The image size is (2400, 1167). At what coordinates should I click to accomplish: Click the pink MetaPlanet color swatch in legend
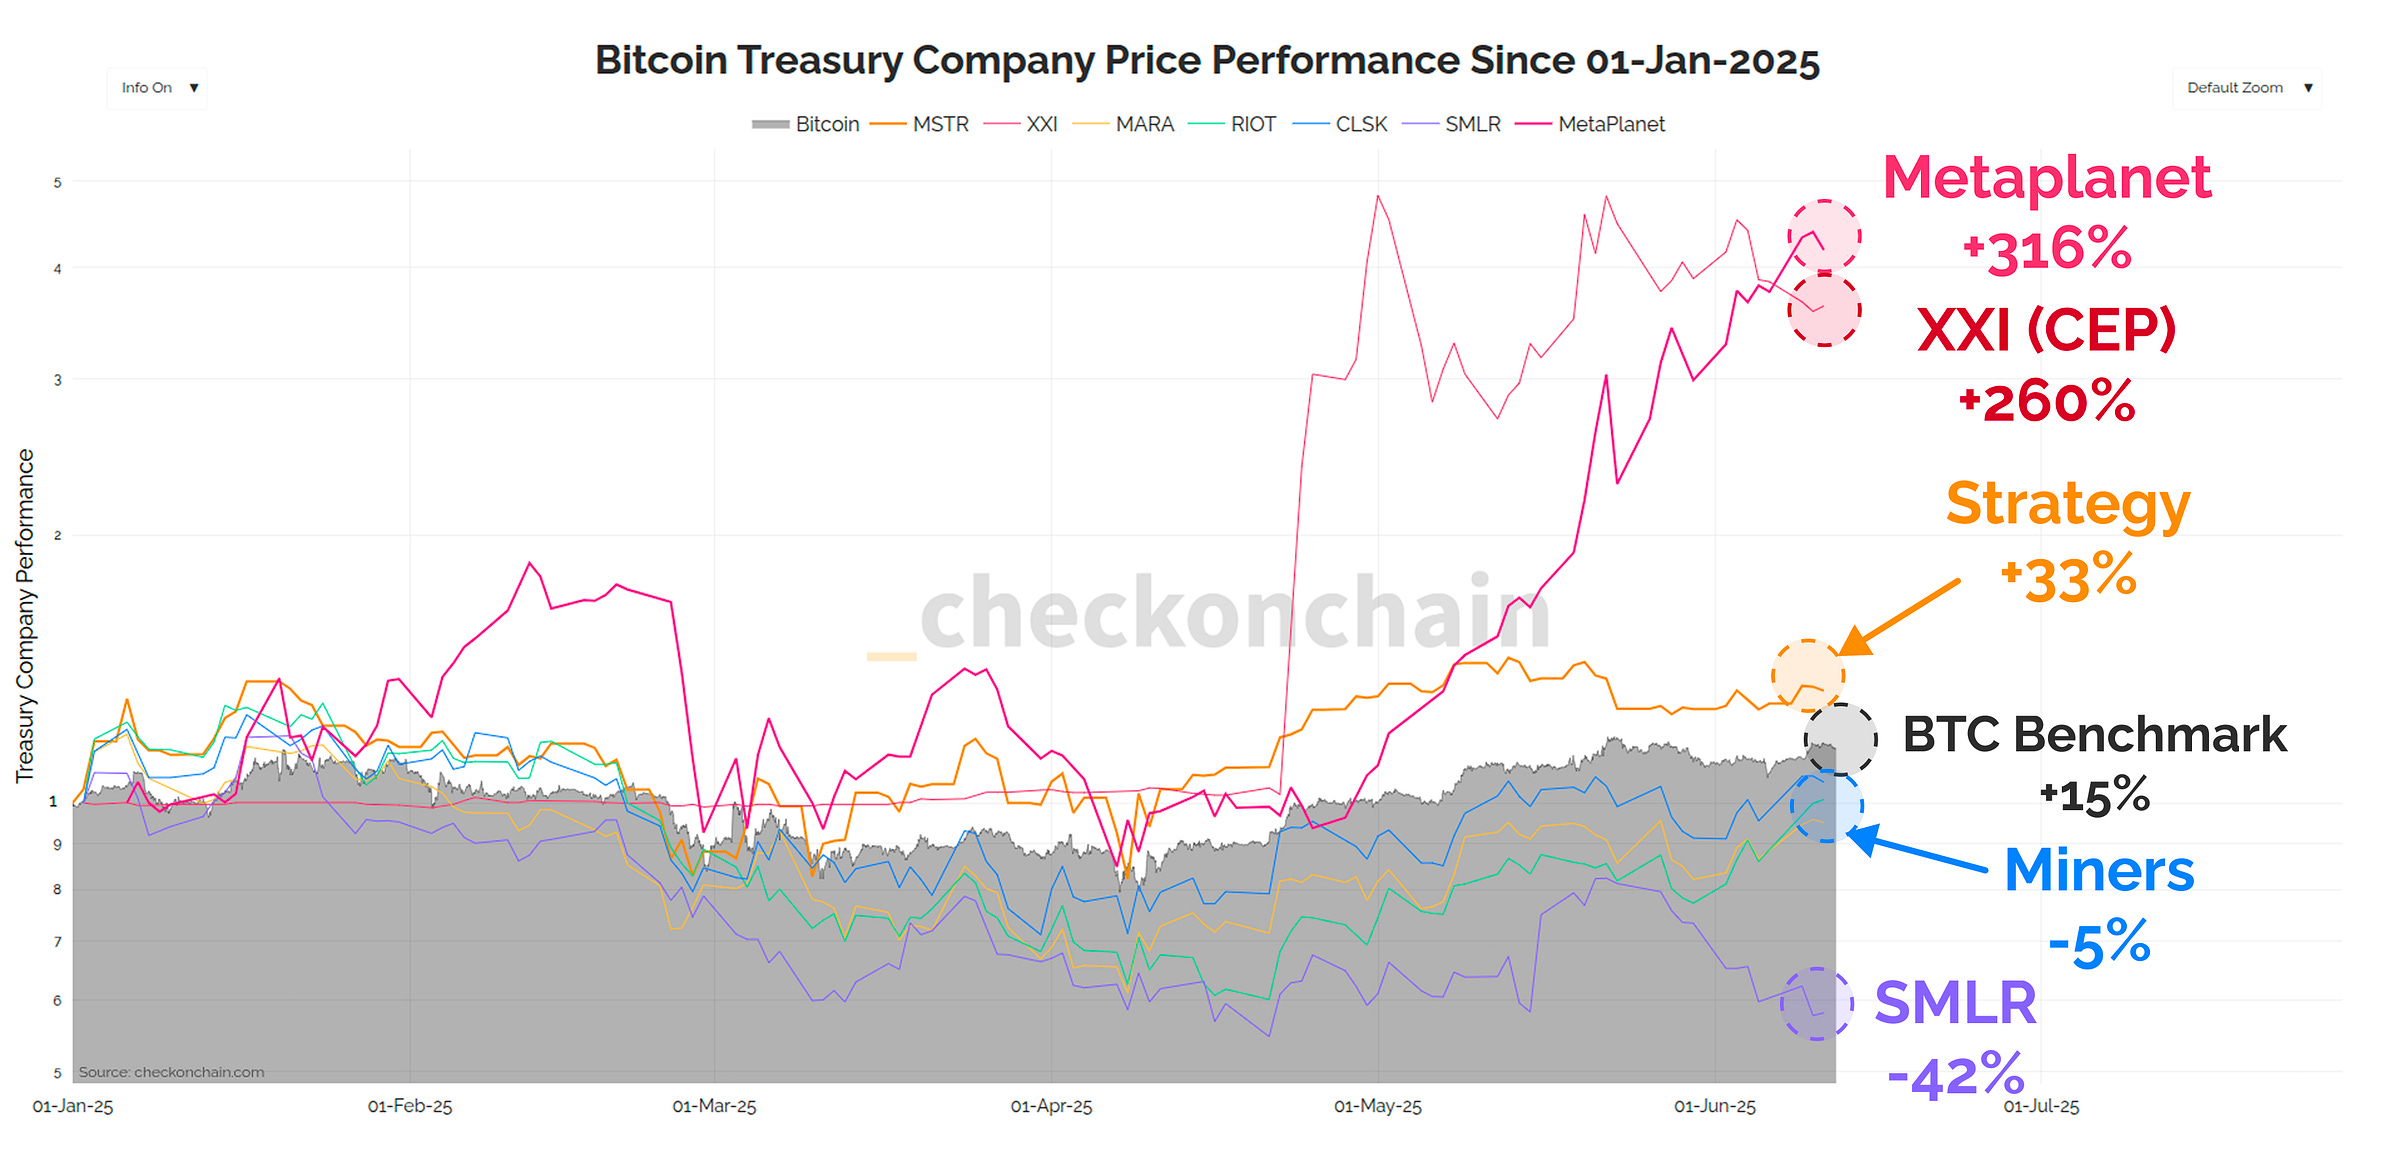click(1533, 124)
